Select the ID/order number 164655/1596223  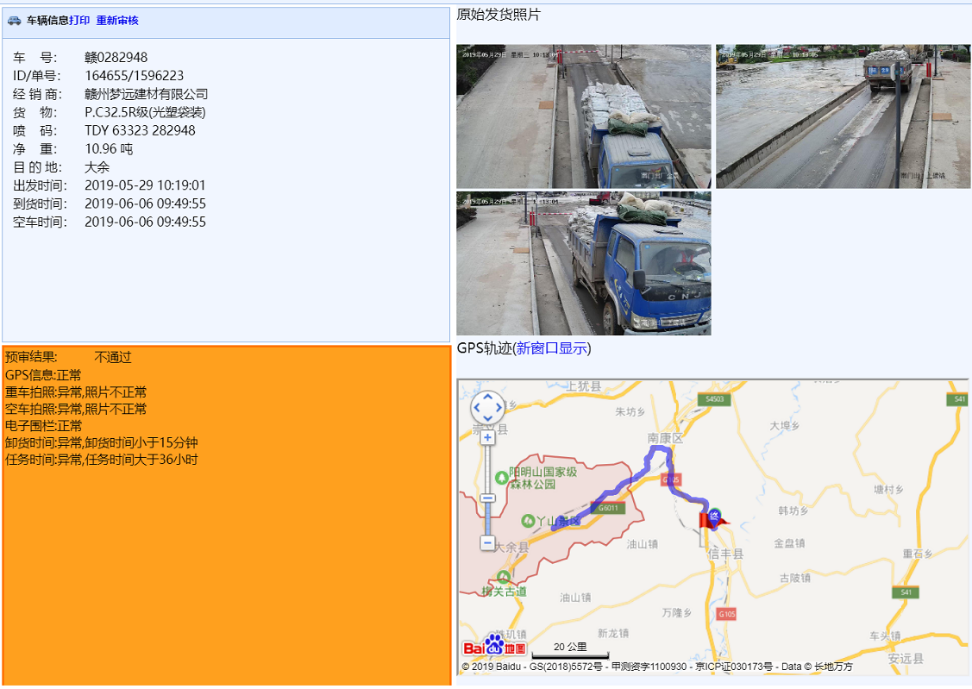click(134, 76)
